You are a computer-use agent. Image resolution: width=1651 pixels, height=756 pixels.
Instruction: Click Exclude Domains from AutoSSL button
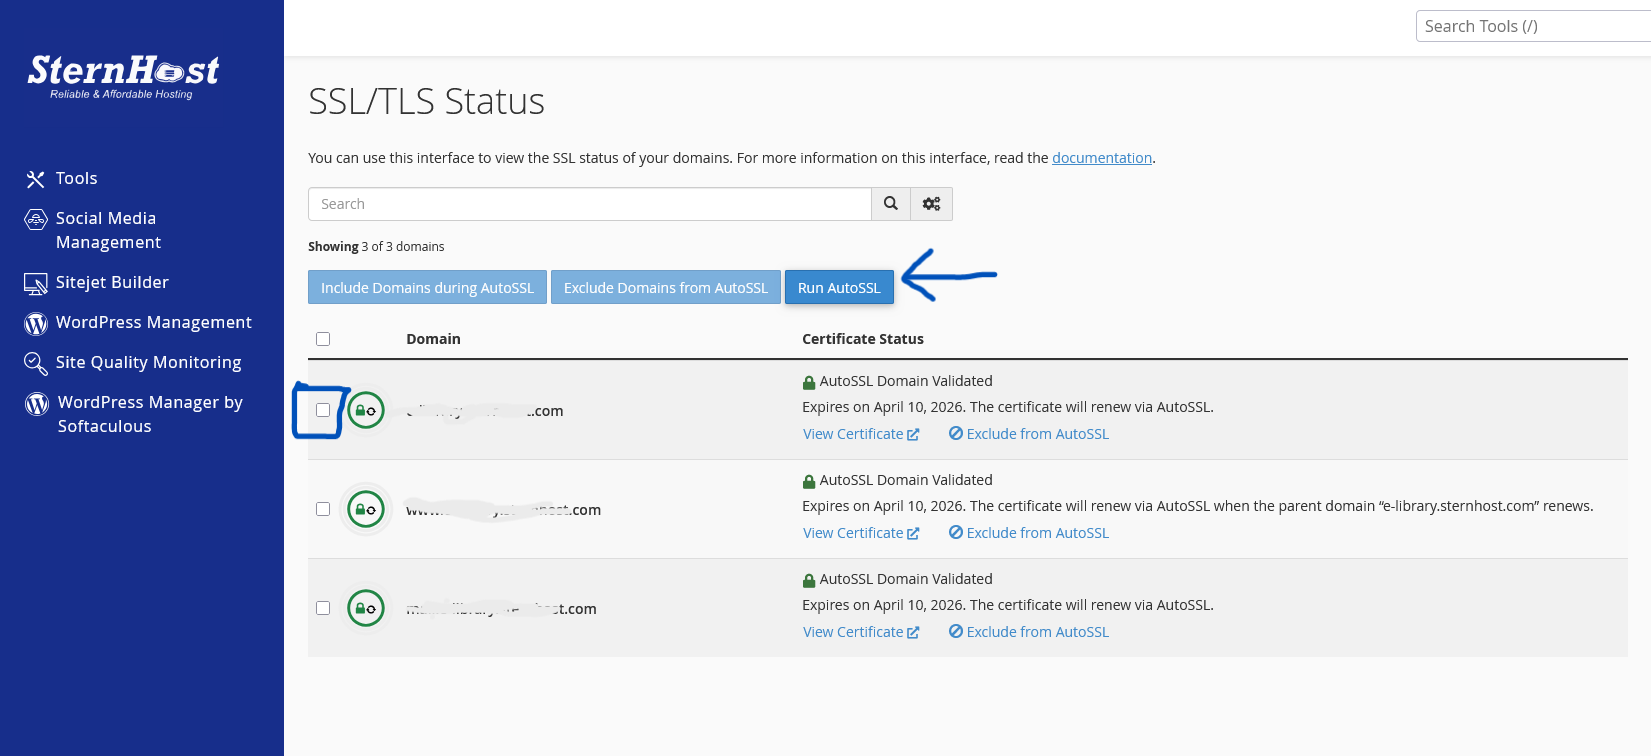pos(665,288)
